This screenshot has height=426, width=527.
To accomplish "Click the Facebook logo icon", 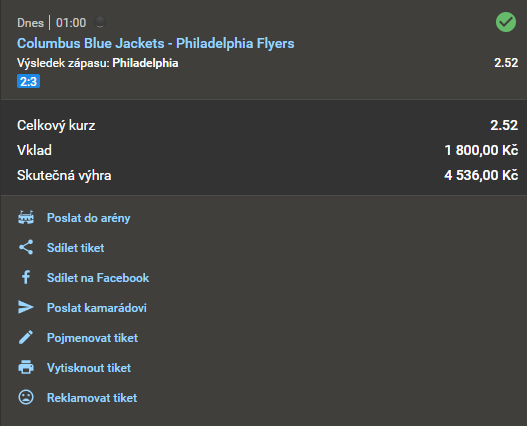I will tap(26, 277).
